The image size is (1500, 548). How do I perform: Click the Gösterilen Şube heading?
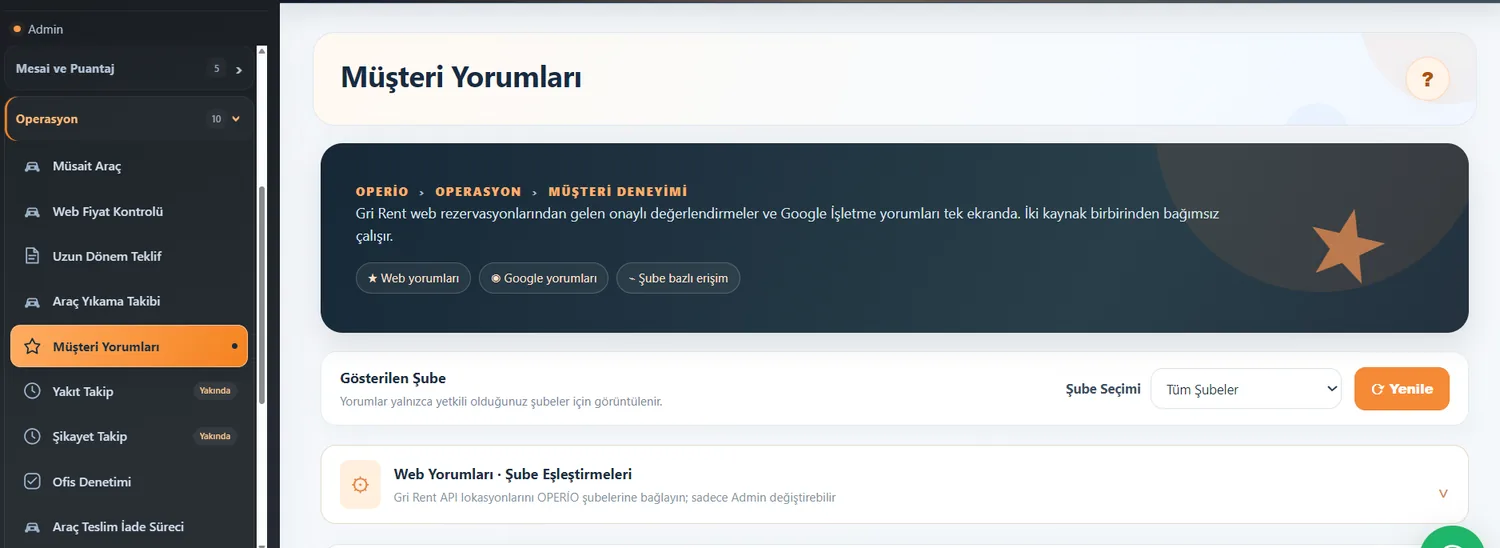pyautogui.click(x=393, y=378)
